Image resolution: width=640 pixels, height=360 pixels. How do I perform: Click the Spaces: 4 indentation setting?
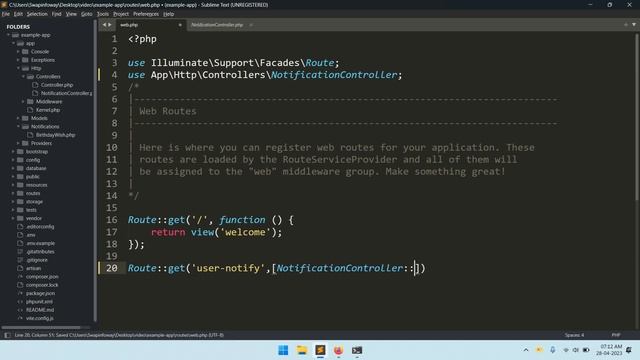click(x=574, y=335)
